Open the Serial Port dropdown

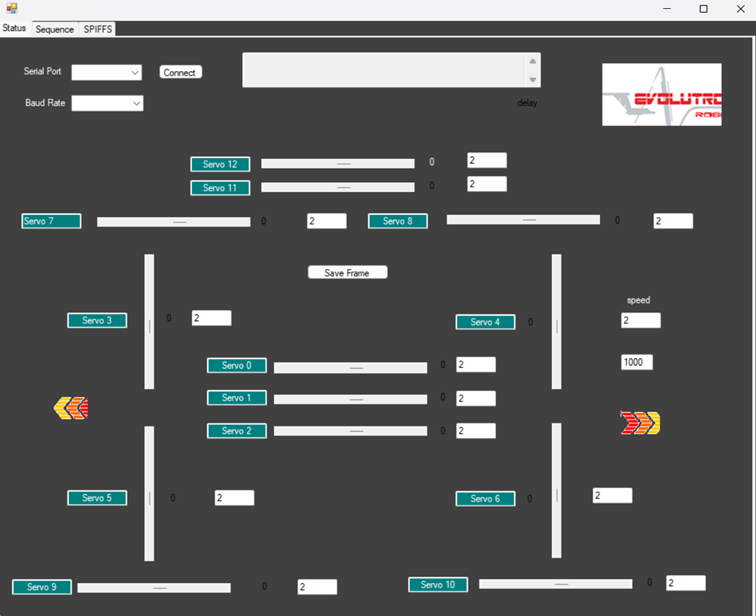(107, 72)
